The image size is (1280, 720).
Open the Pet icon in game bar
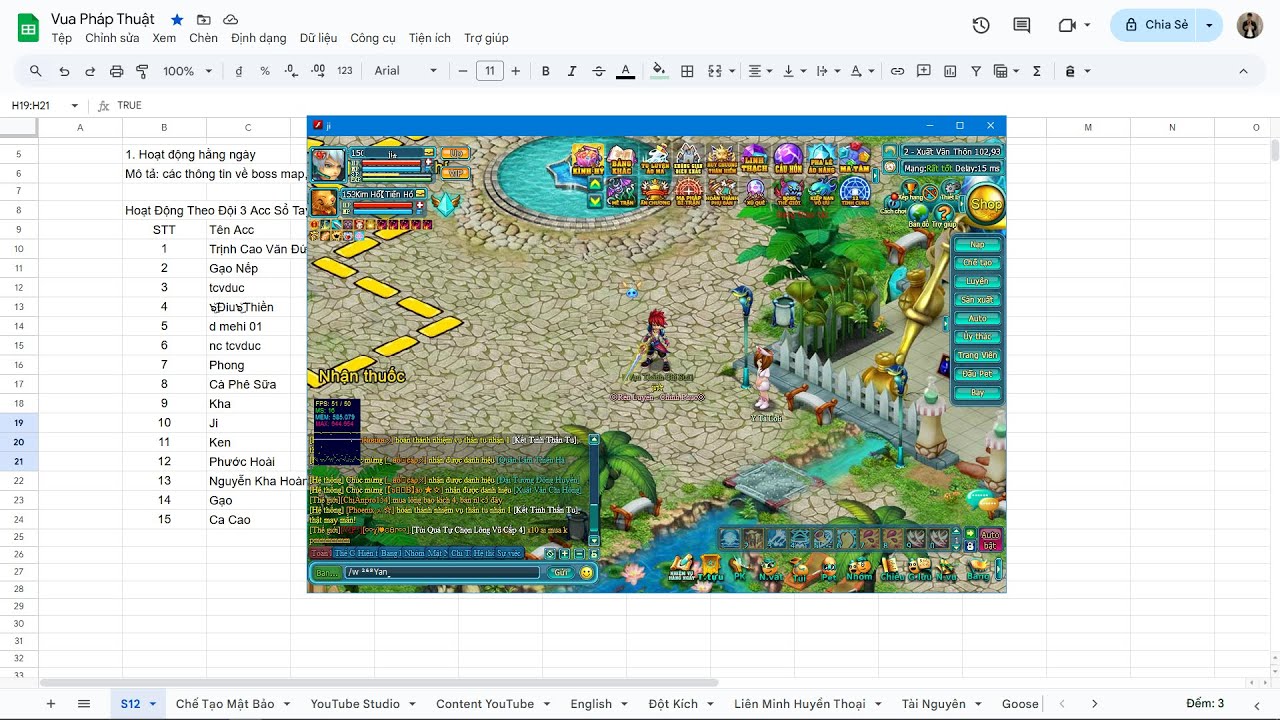[x=829, y=570]
